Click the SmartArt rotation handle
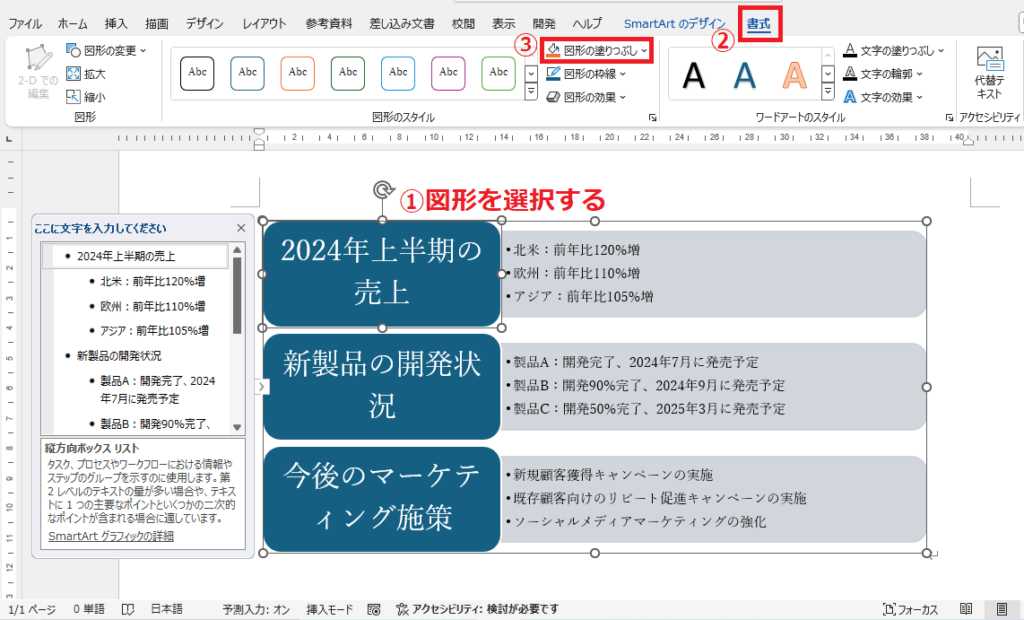Viewport: 1024px width, 620px height. point(383,190)
